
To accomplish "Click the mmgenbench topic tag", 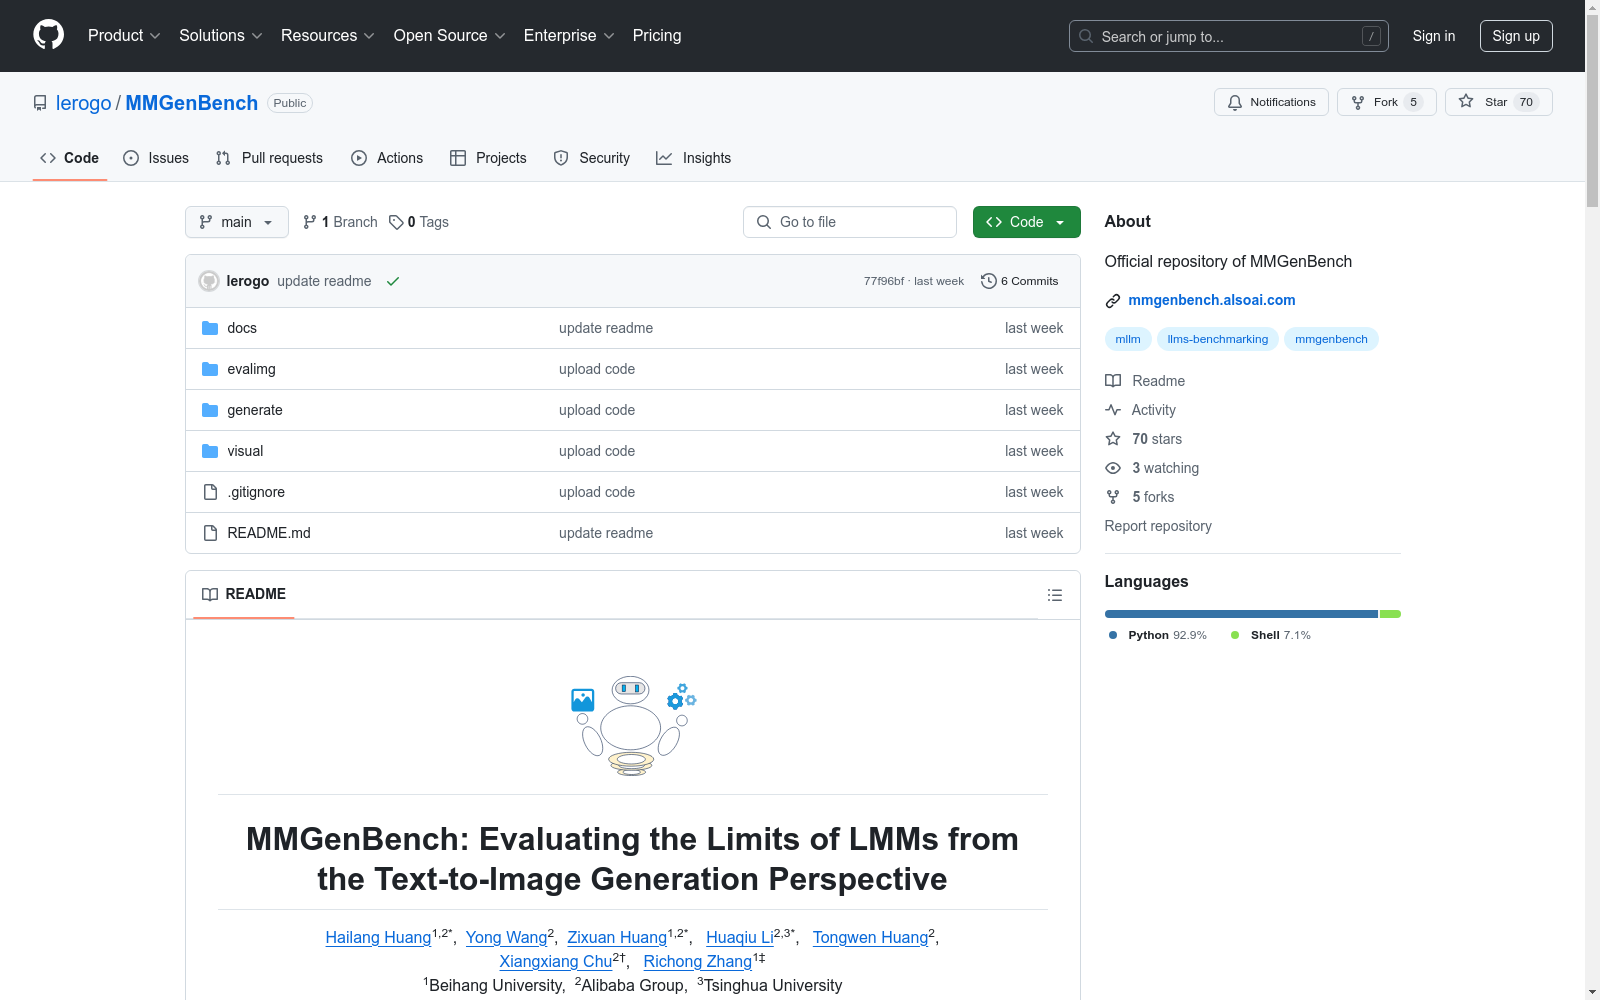I will tap(1331, 339).
